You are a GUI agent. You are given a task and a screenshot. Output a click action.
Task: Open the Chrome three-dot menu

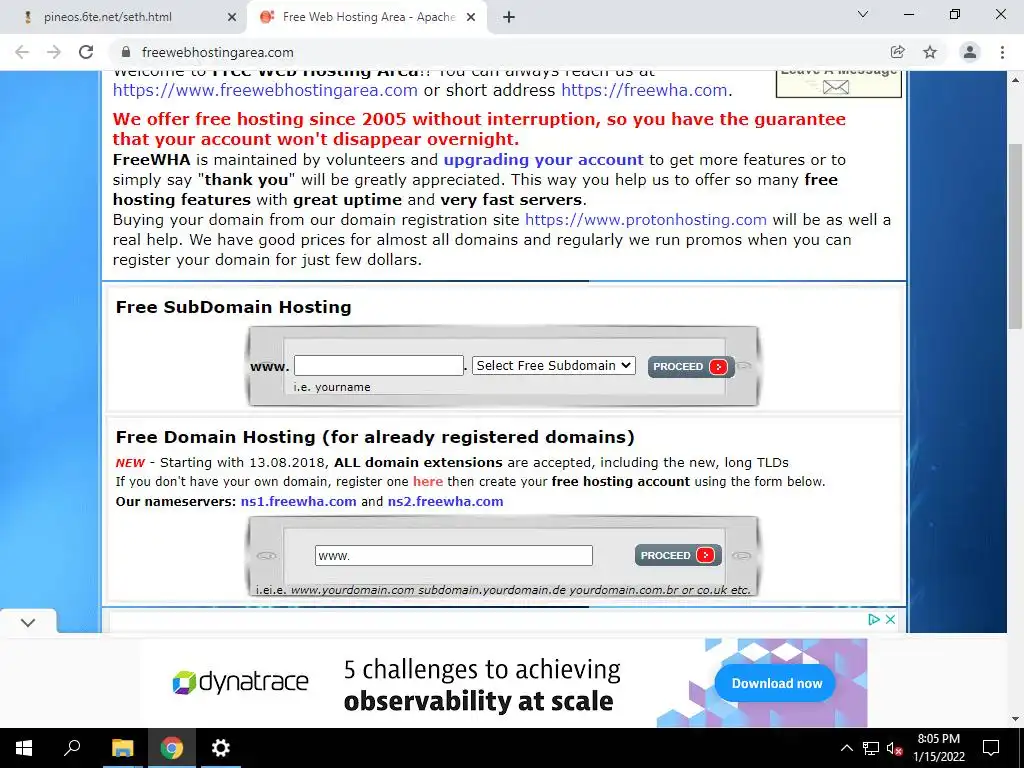[1002, 52]
